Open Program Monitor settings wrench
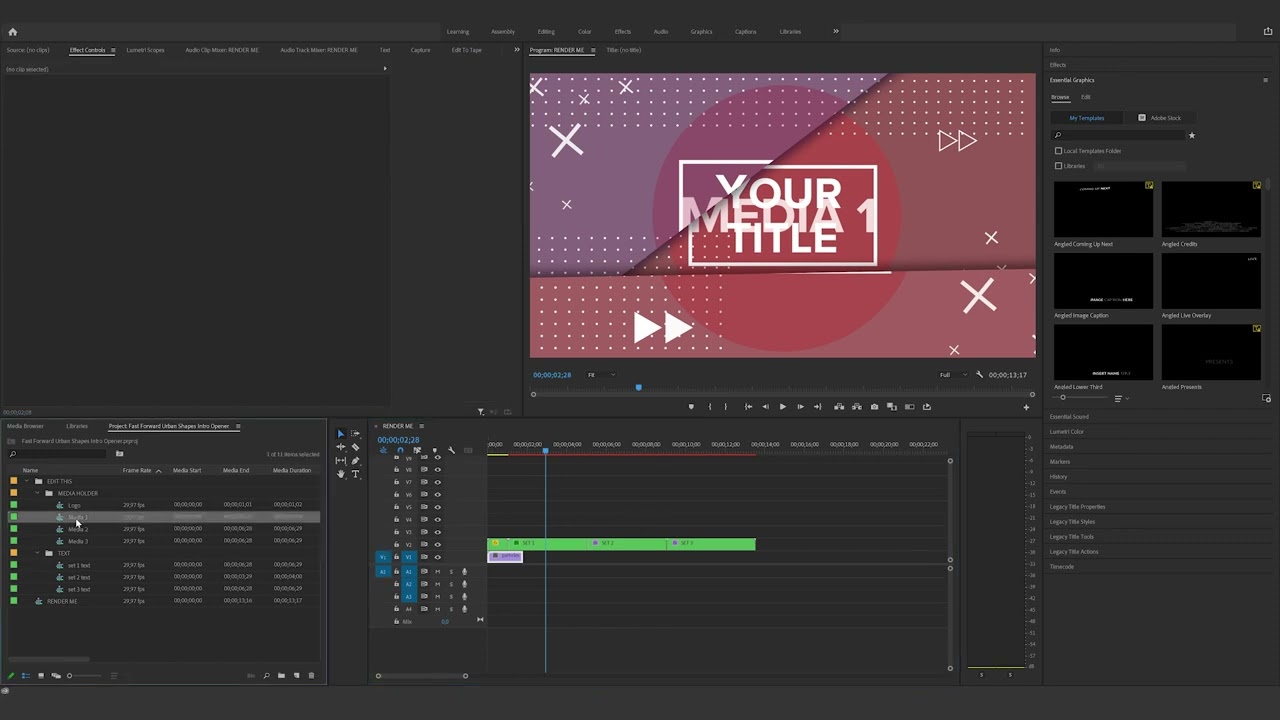Screen dimensions: 1280x720 980,375
